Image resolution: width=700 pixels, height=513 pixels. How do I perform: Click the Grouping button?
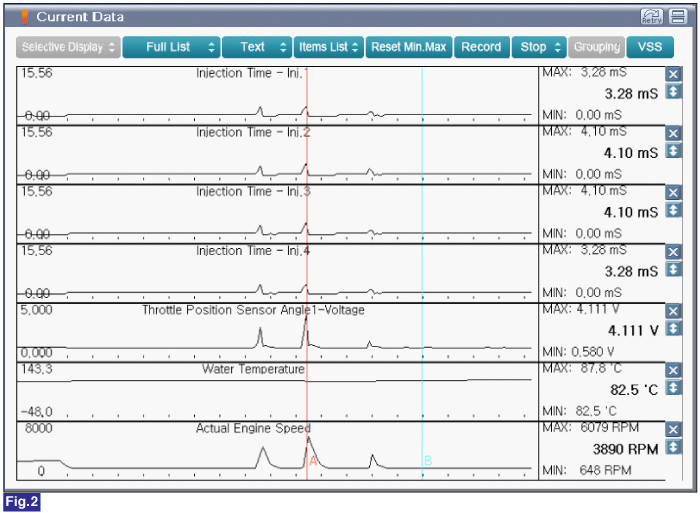597,47
